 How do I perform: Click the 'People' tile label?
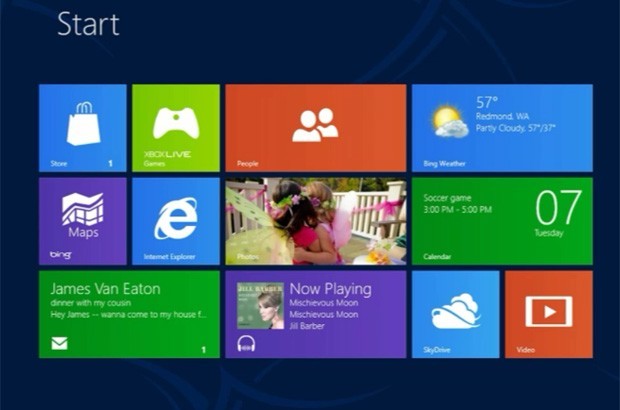pos(248,163)
